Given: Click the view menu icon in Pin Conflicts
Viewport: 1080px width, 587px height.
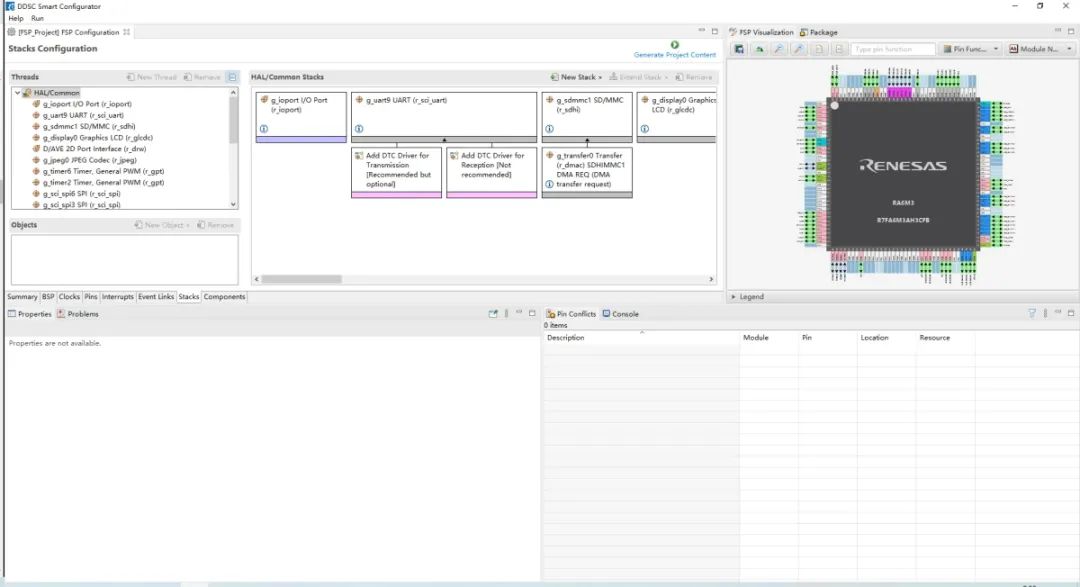Looking at the screenshot, I should [1045, 313].
